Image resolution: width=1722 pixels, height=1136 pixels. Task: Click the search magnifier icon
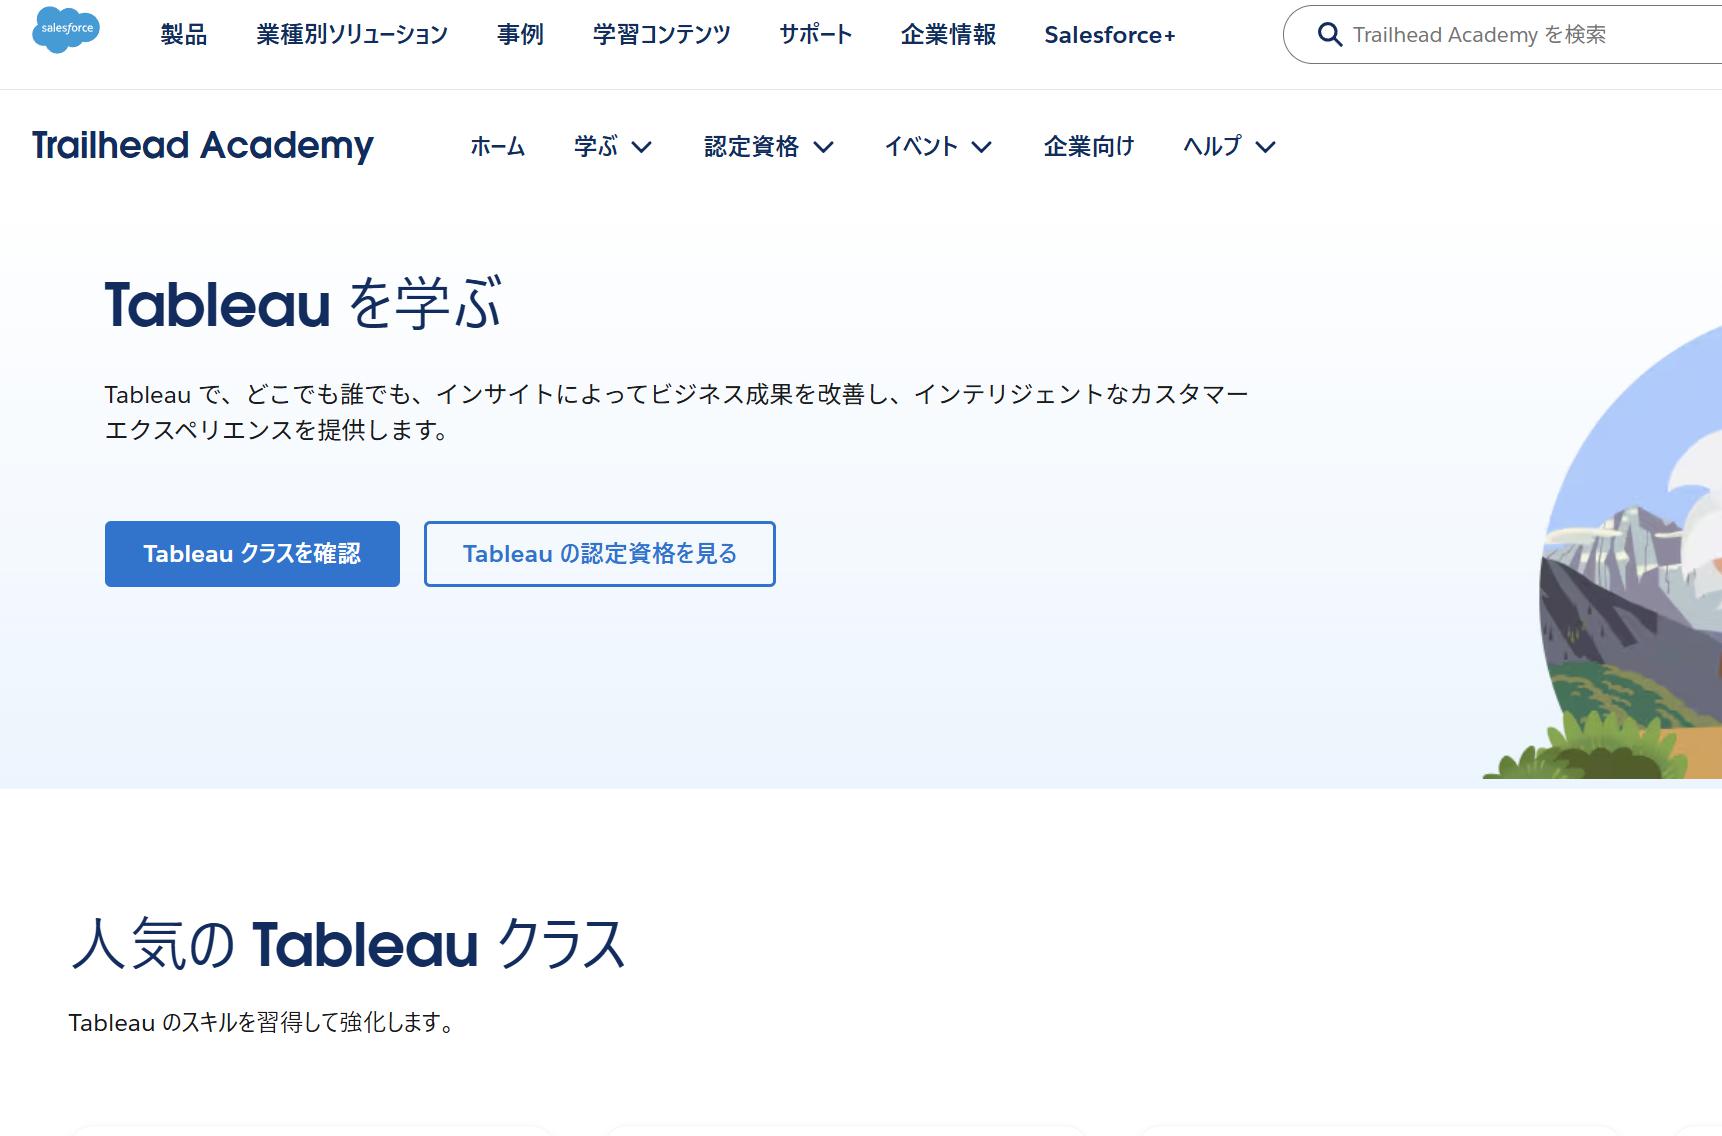[1329, 35]
